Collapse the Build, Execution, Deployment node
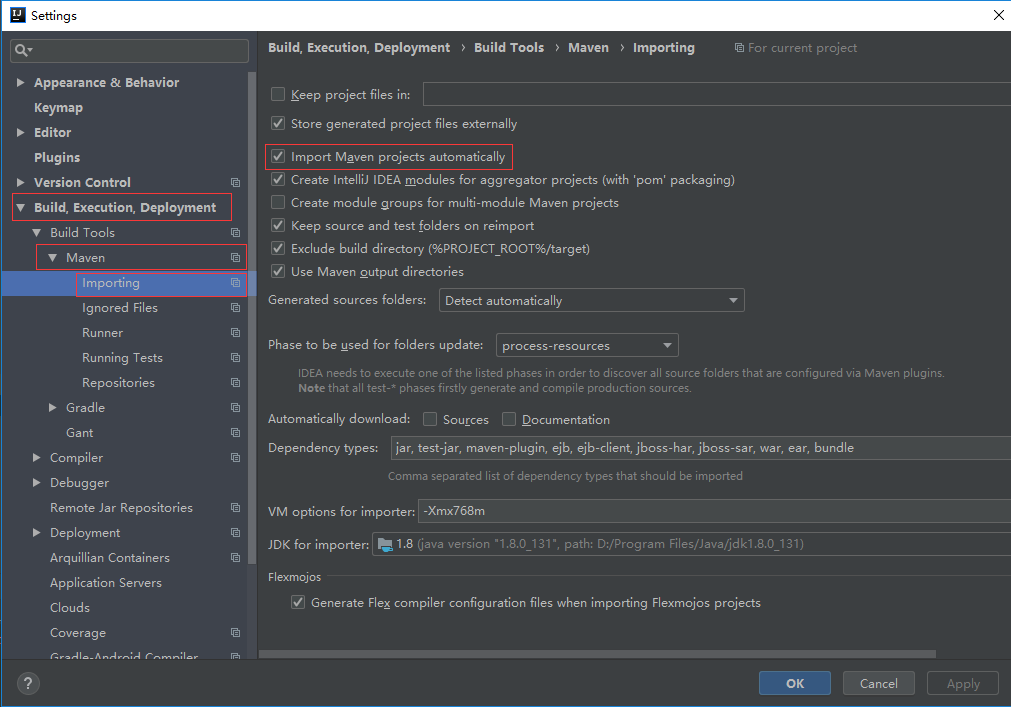Image resolution: width=1011 pixels, height=707 pixels. pyautogui.click(x=21, y=208)
